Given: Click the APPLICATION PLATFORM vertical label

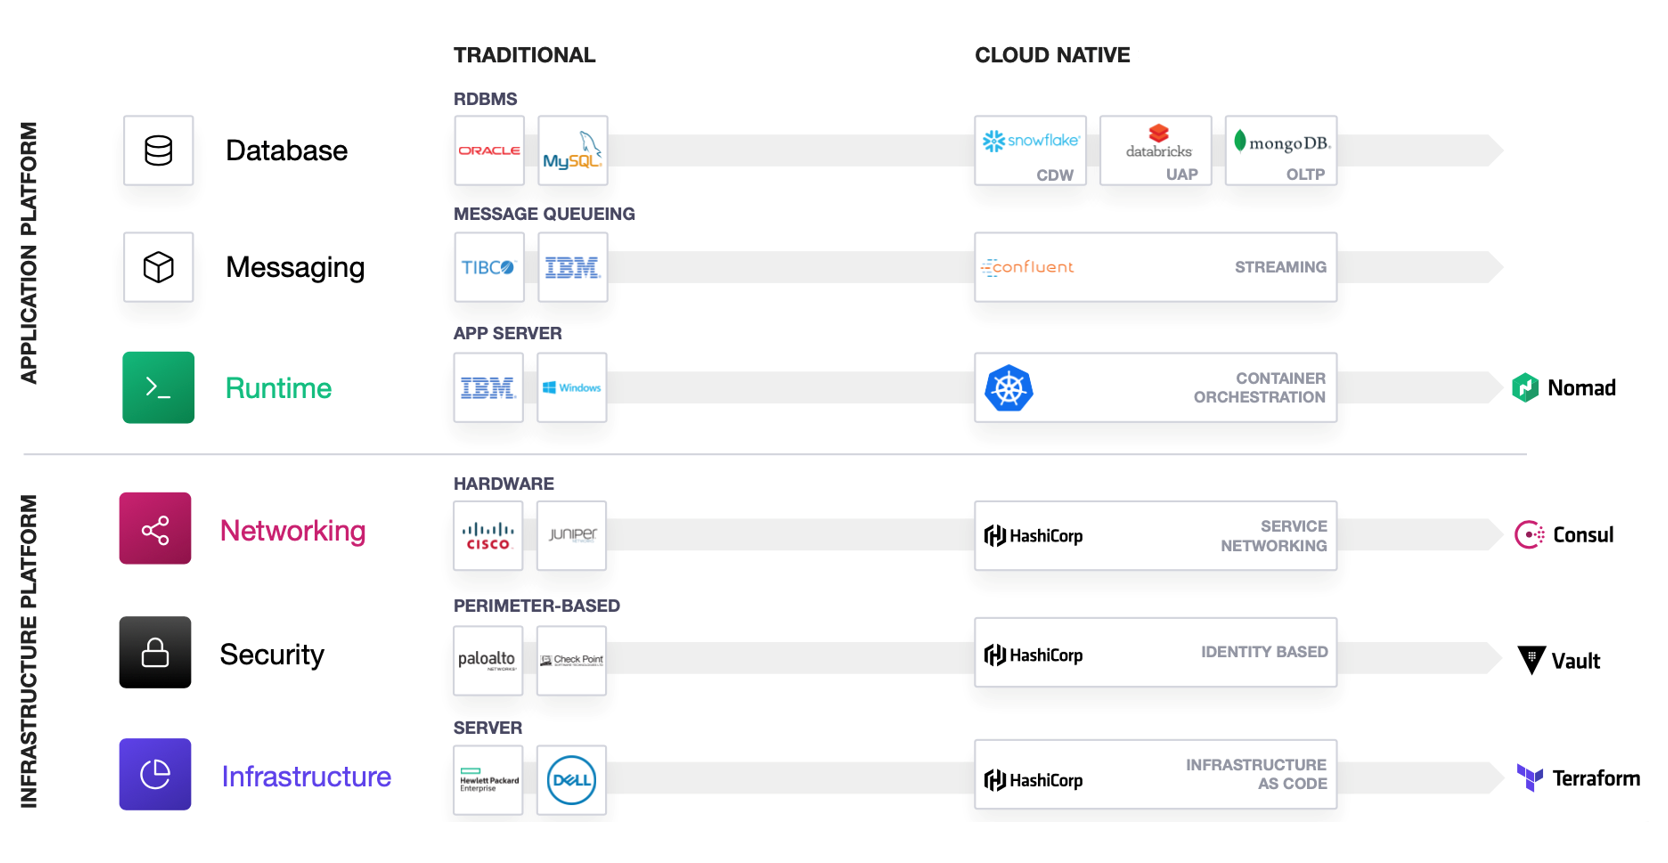Looking at the screenshot, I should [x=29, y=253].
